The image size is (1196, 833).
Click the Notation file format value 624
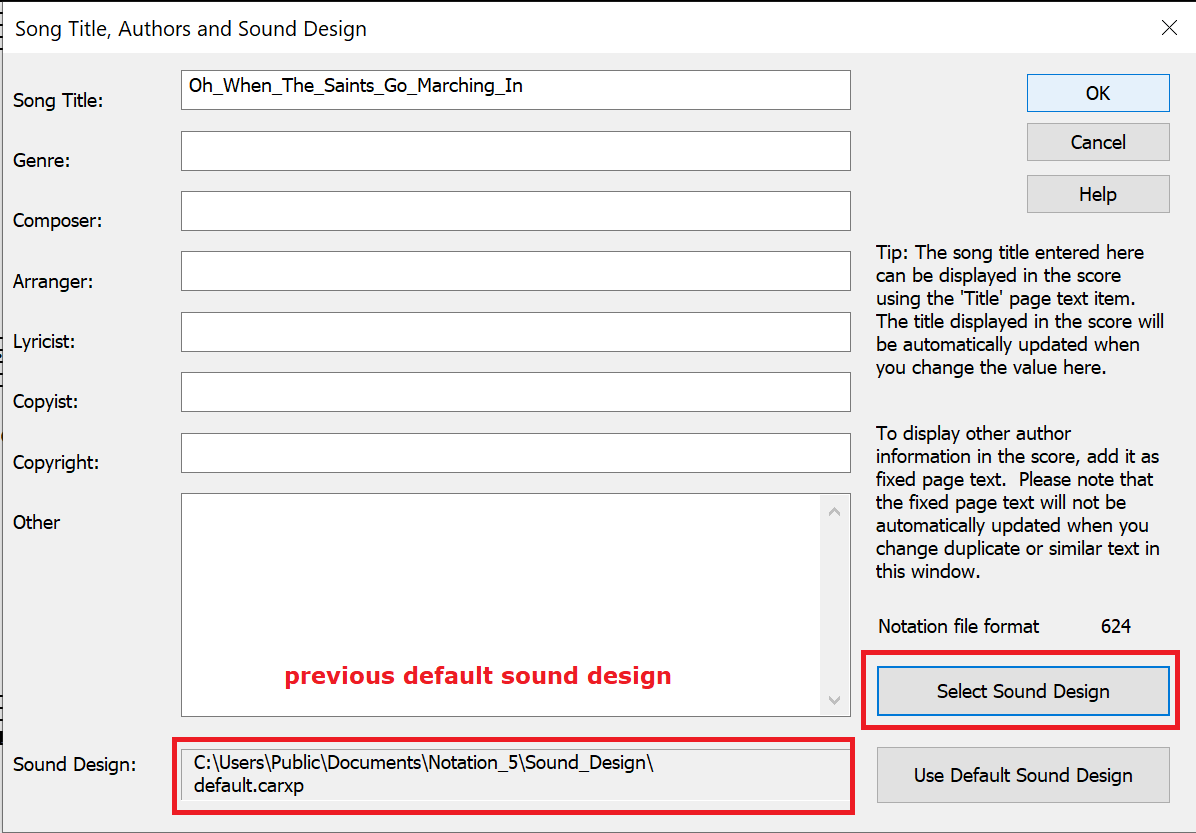tap(1115, 627)
